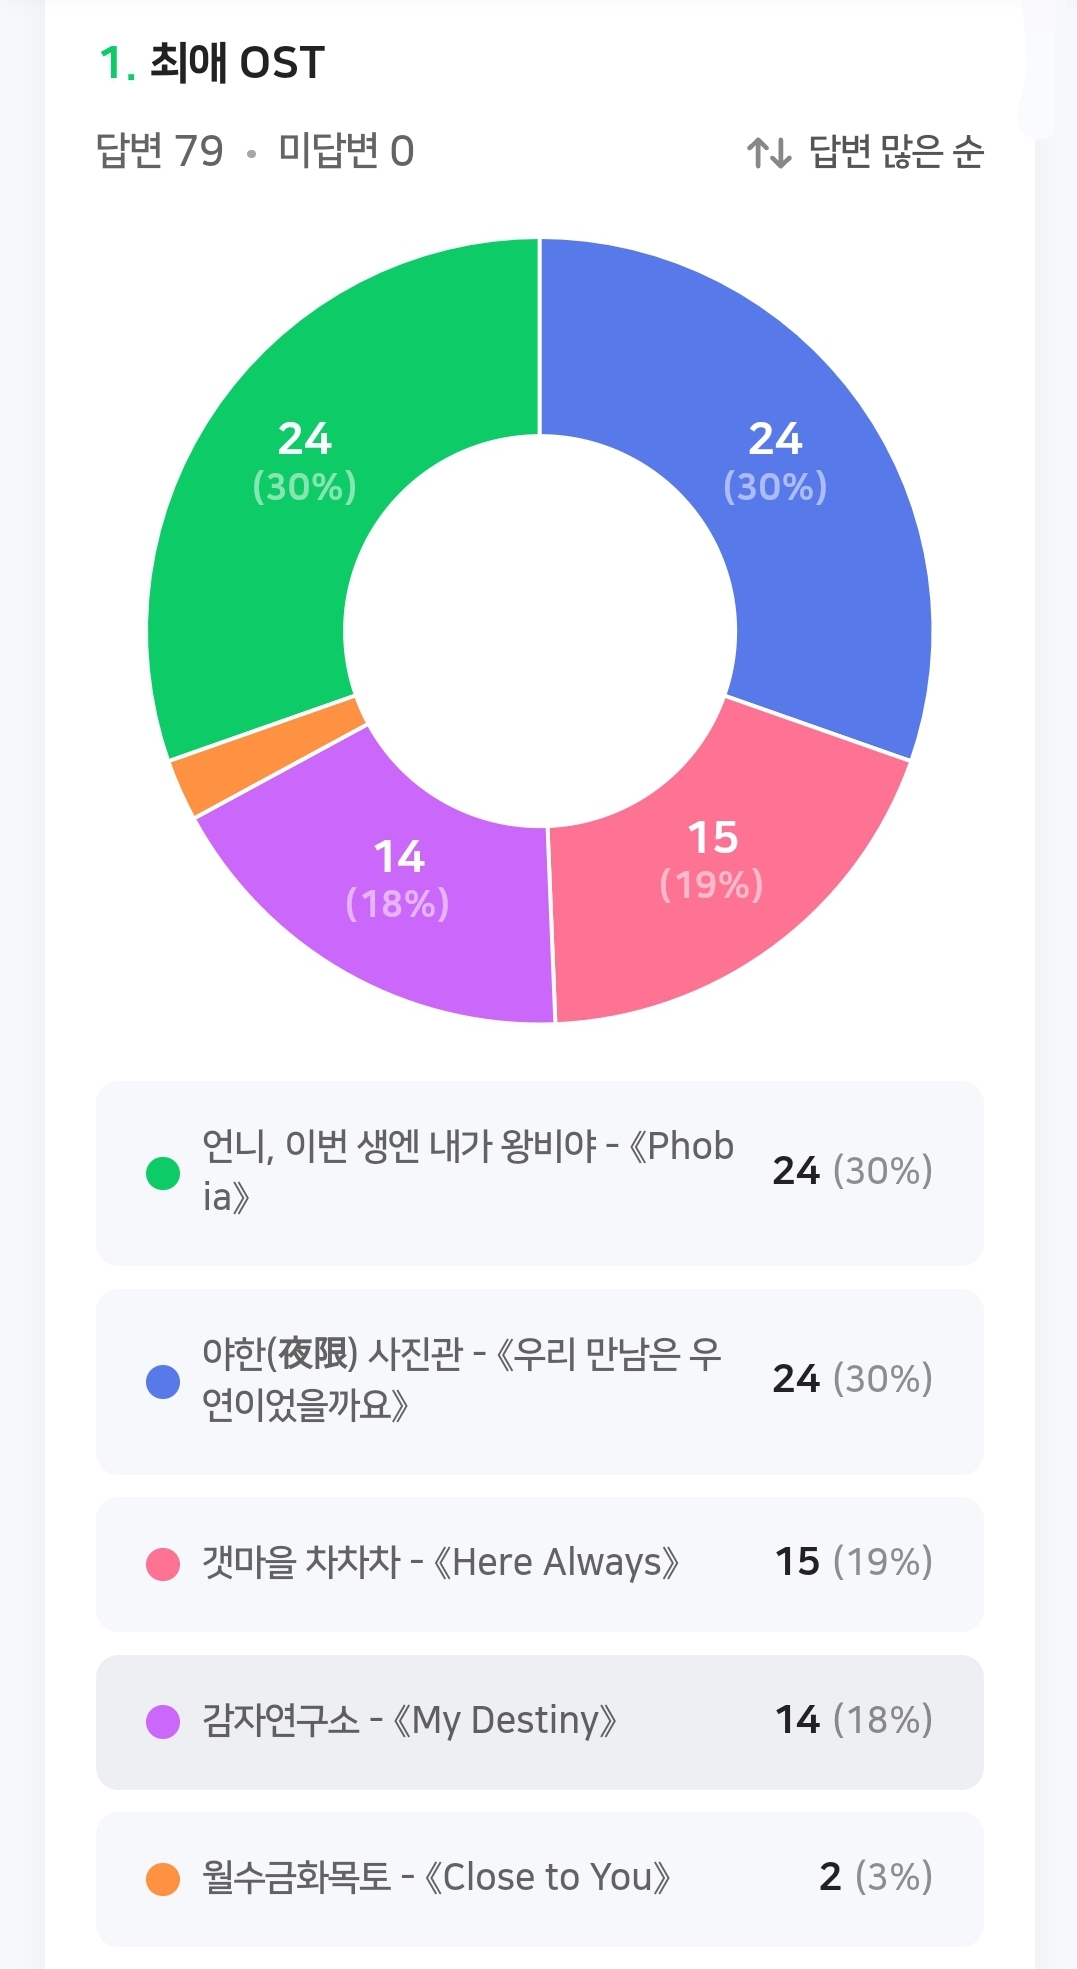Click the 최애 OST question title
This screenshot has height=1969, width=1077.
pyautogui.click(x=237, y=63)
